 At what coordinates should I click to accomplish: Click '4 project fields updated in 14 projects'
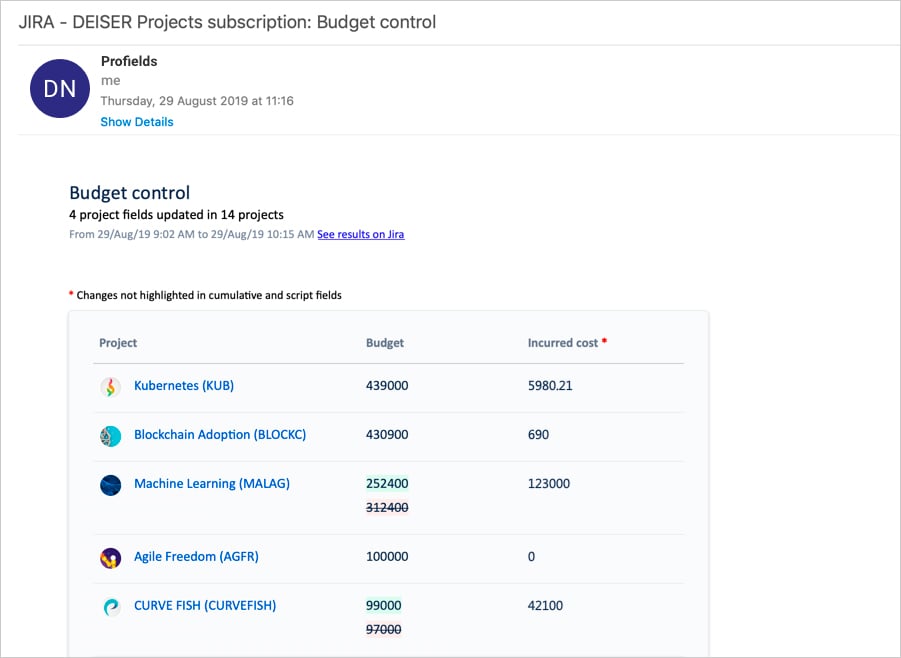176,215
